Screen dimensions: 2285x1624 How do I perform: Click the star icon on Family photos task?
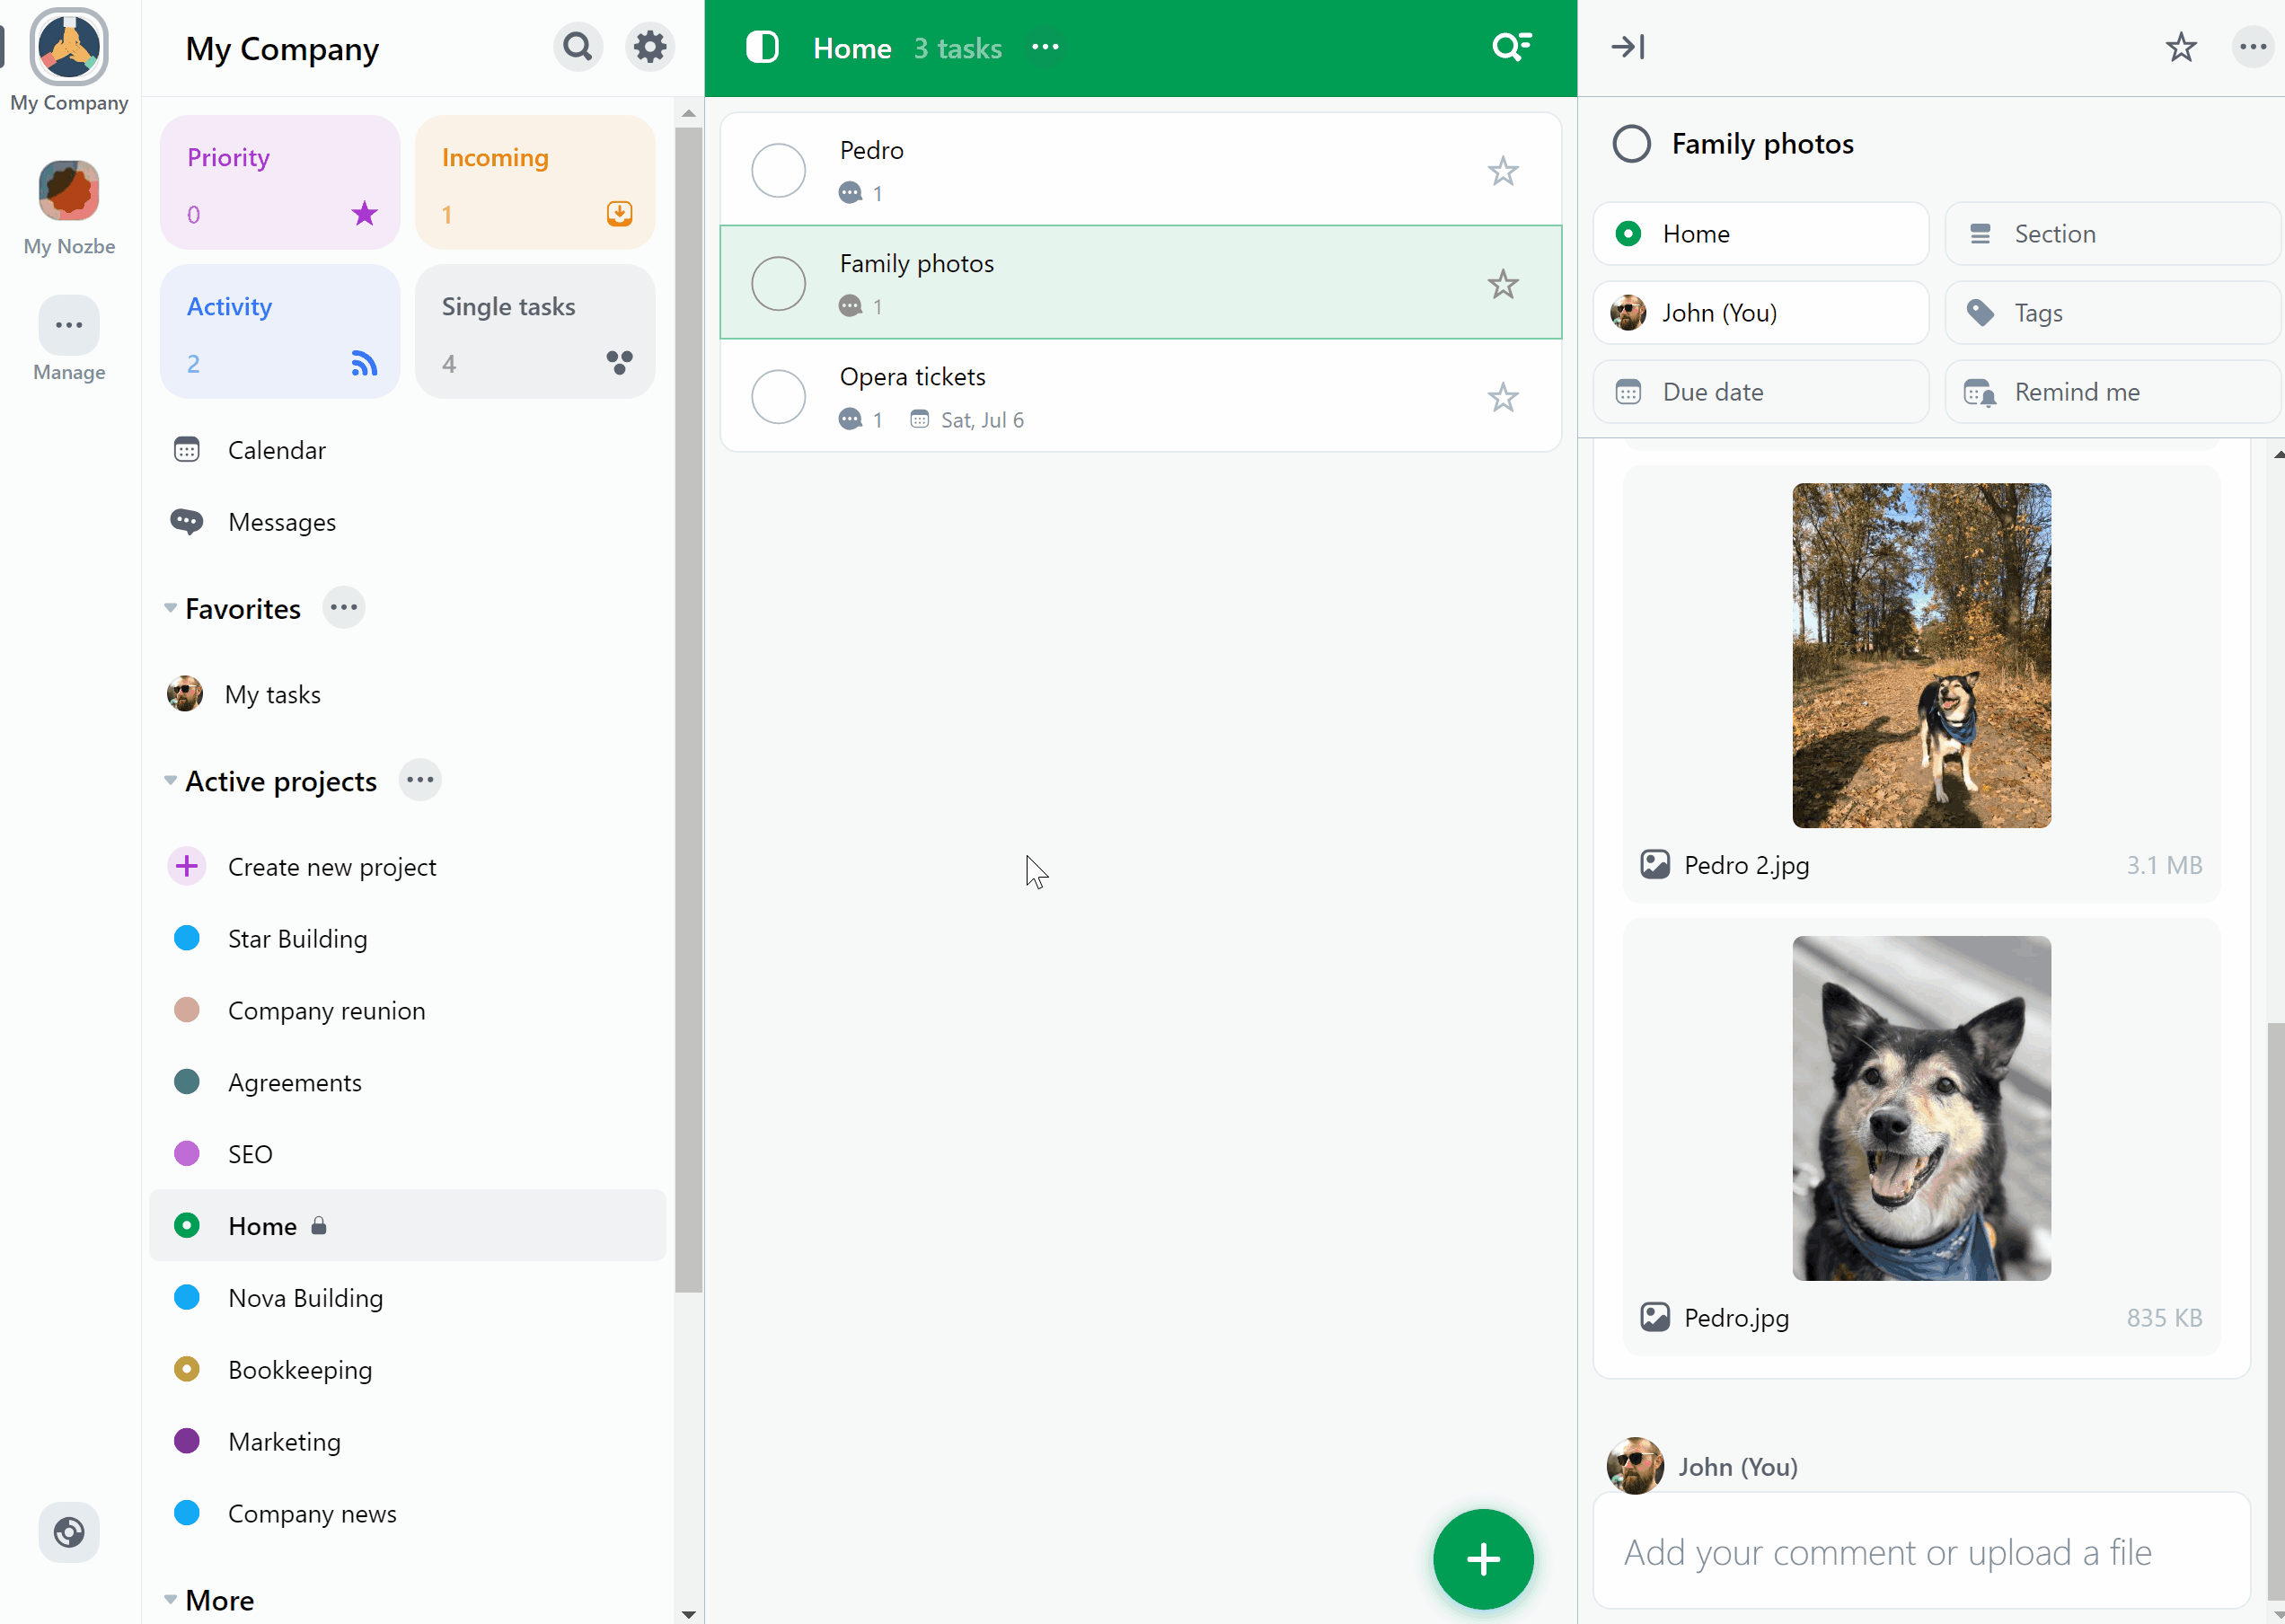pos(1501,283)
